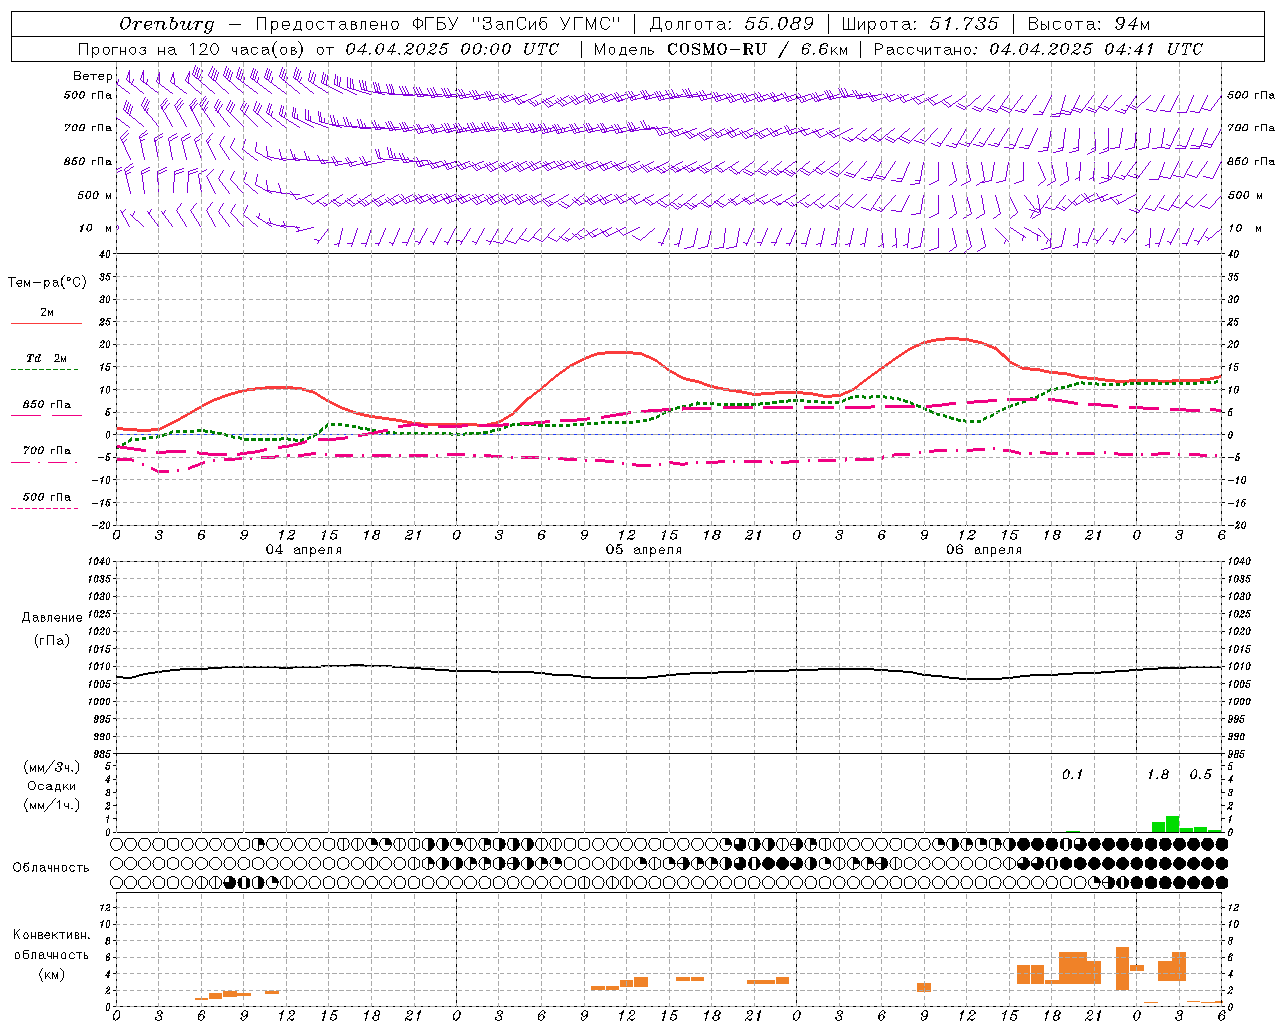Click the Td 2м dew point legend entry
Viewport: 1280px width, 1024px height.
[46, 358]
